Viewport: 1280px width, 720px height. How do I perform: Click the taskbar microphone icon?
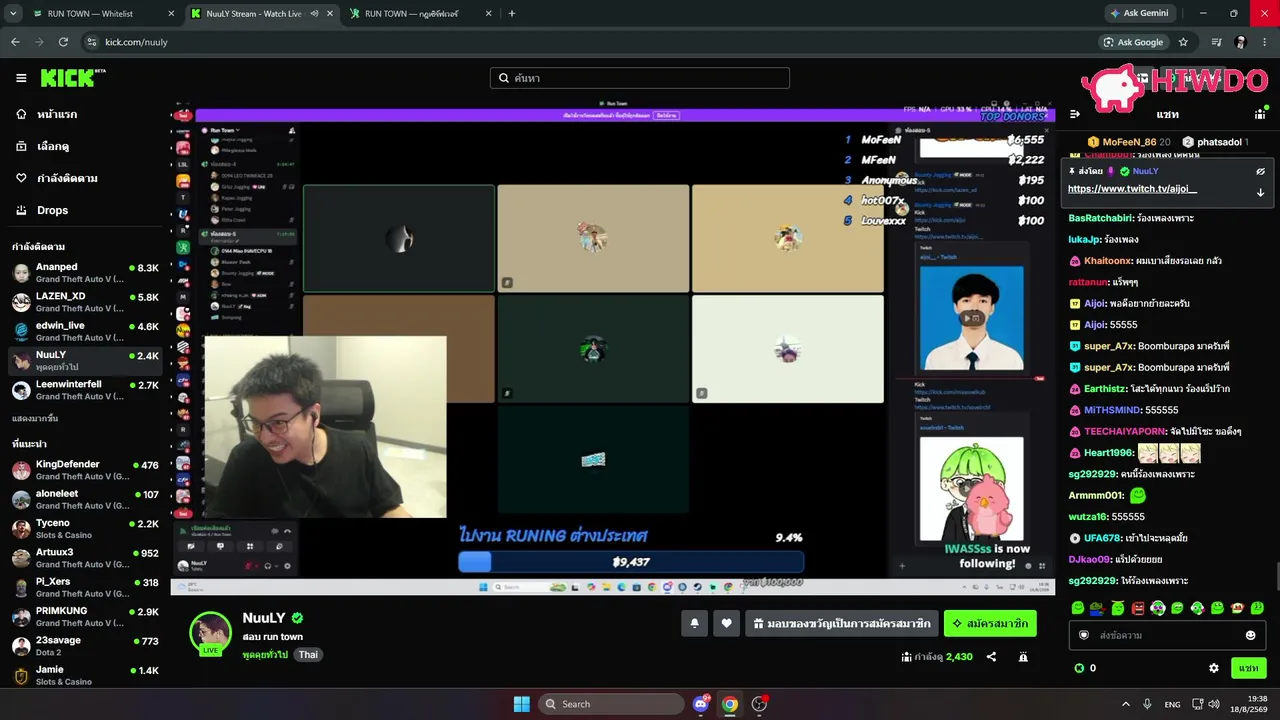[x=1147, y=704]
